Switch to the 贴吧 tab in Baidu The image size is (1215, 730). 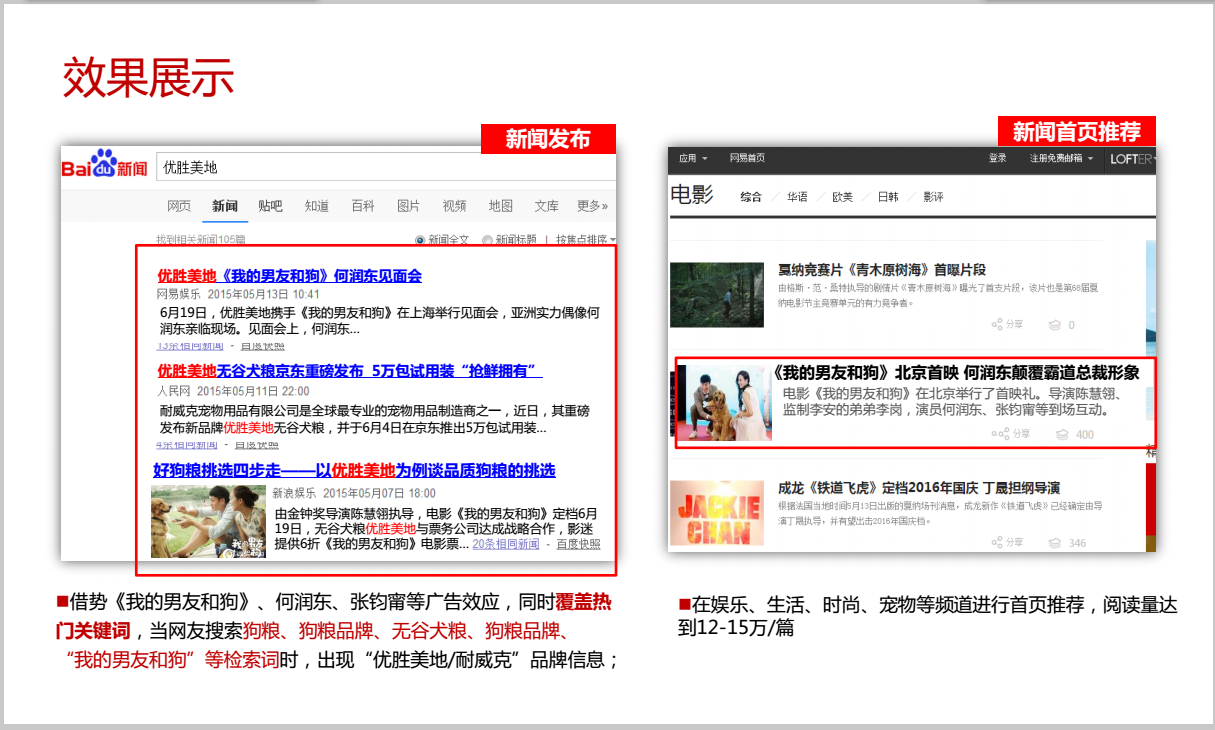coord(270,206)
